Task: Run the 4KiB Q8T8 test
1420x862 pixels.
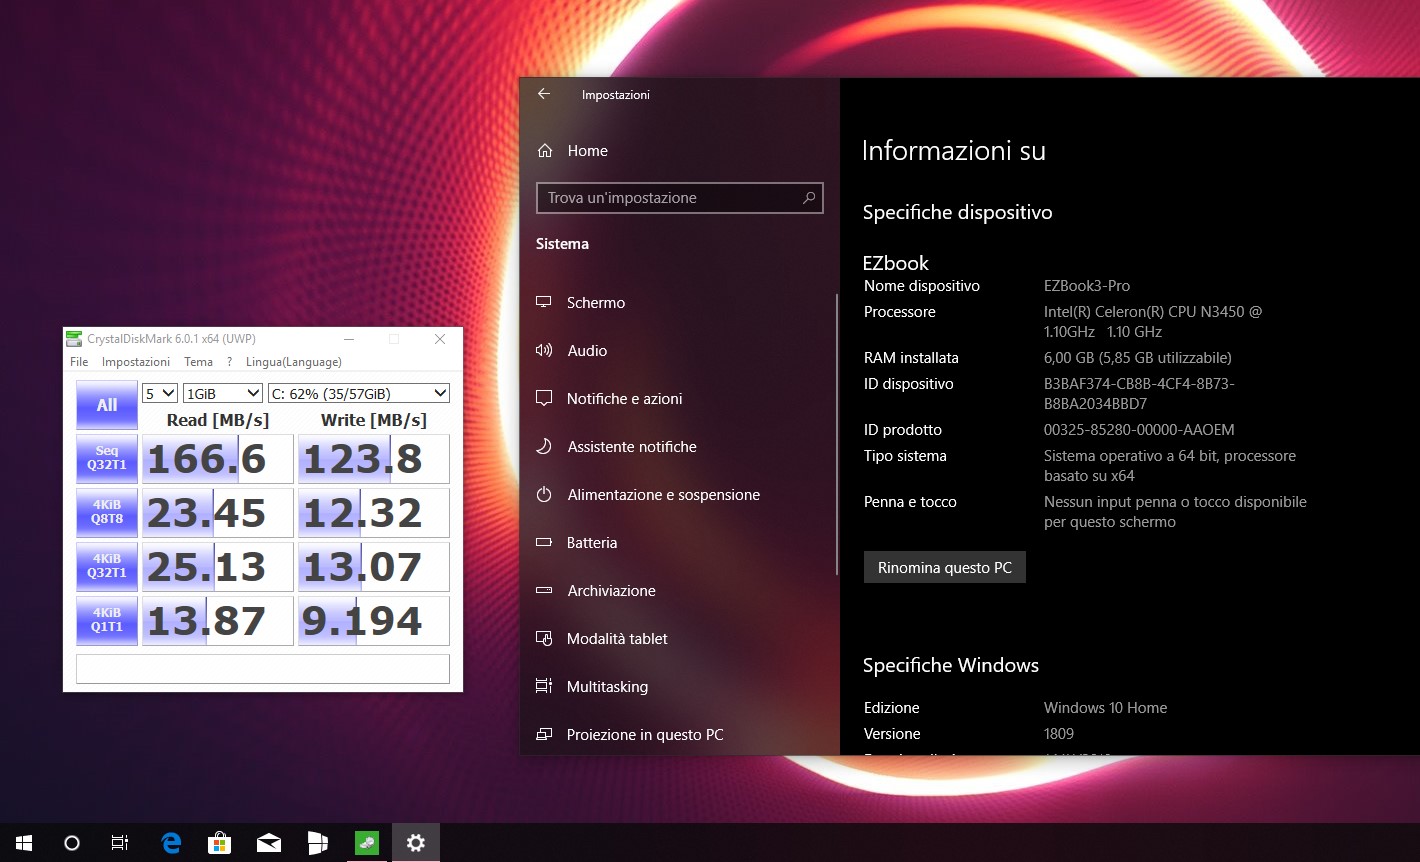Action: pyautogui.click(x=107, y=512)
